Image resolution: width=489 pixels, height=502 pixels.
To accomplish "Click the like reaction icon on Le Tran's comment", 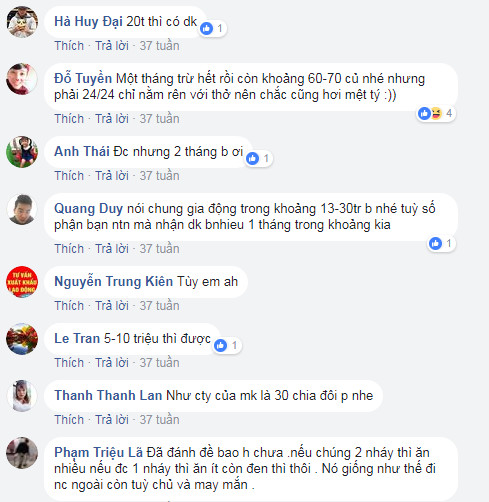I will click(220, 345).
